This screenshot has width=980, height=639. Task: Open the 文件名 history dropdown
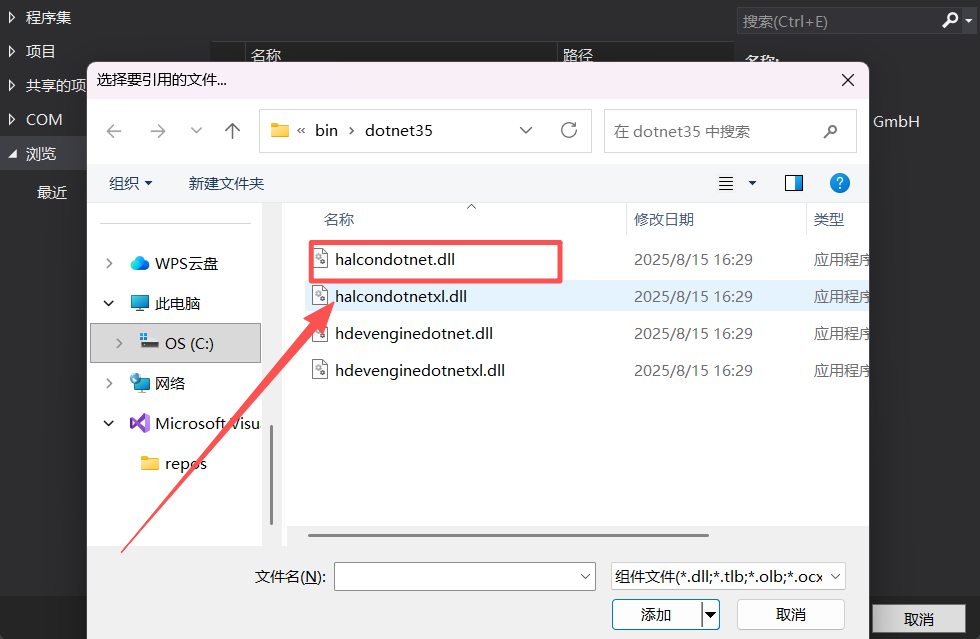click(586, 576)
